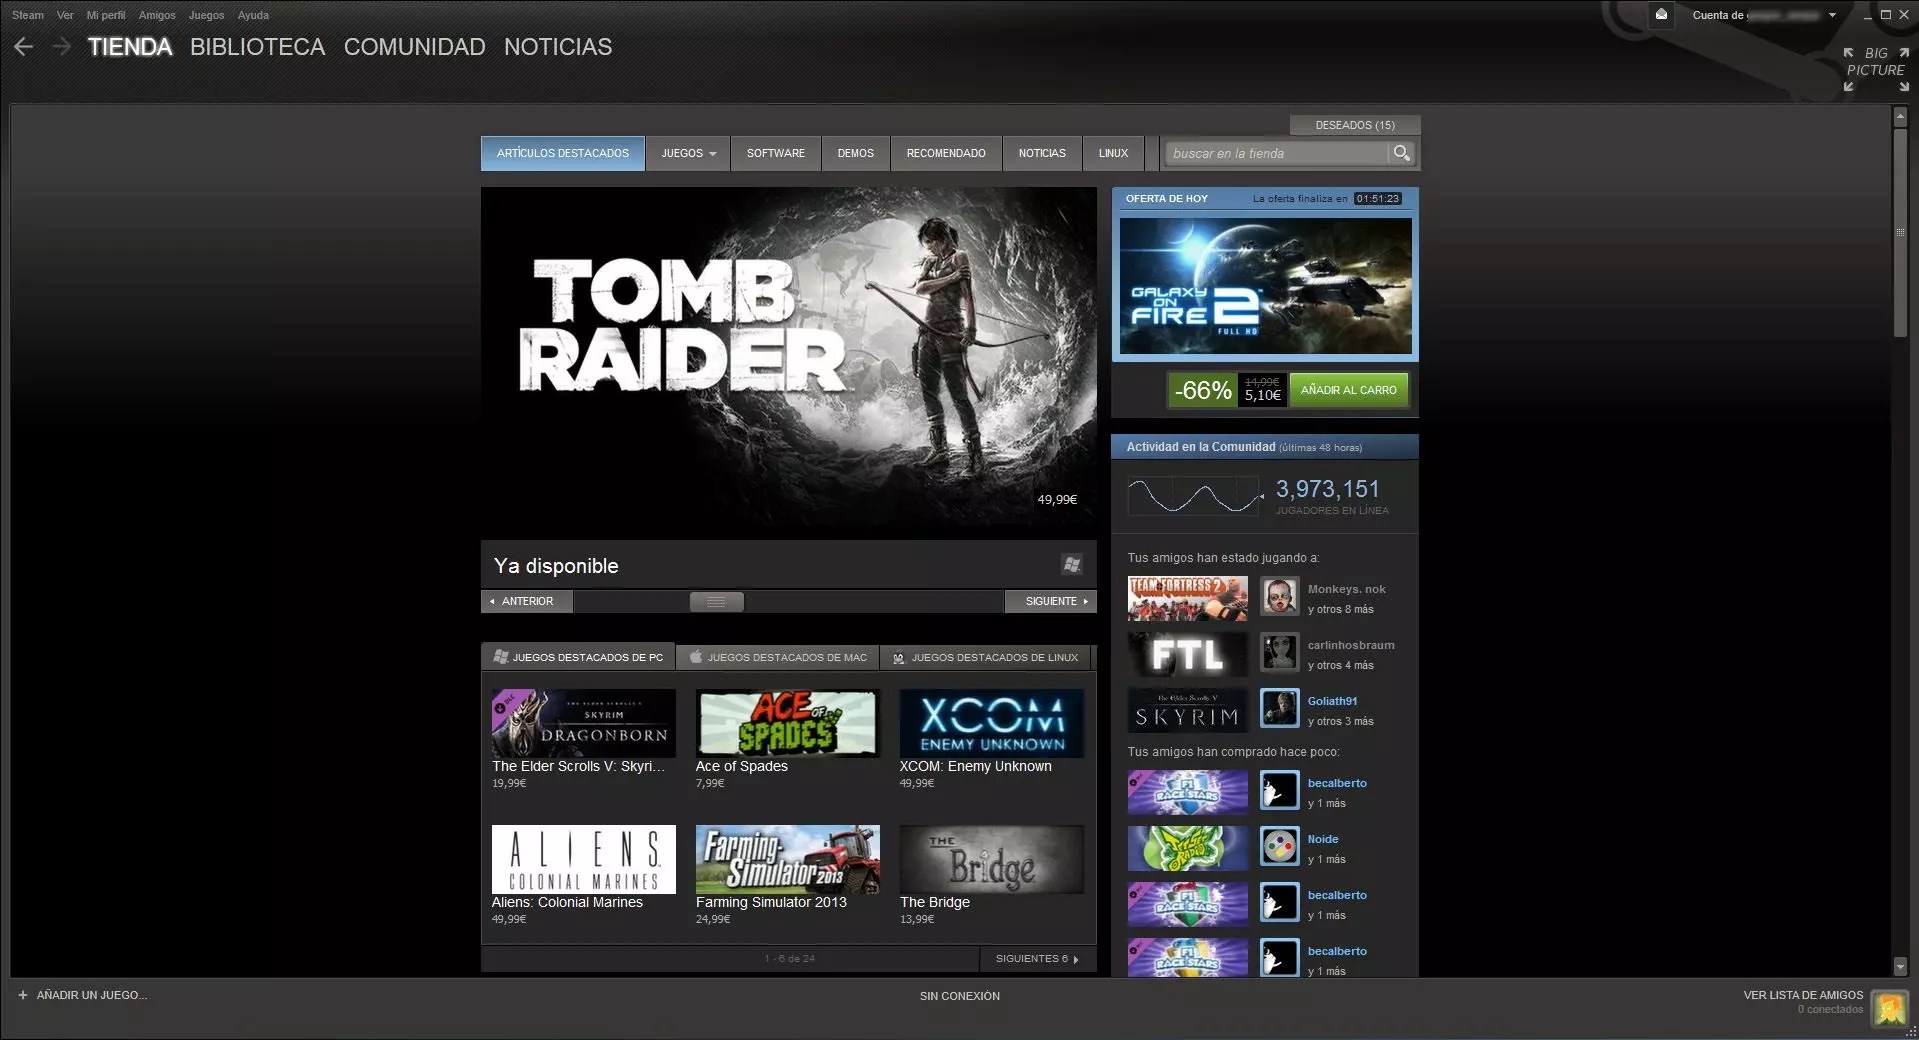This screenshot has height=1040, width=1919.
Task: Open the Ace of Spades cover image
Action: click(x=788, y=722)
